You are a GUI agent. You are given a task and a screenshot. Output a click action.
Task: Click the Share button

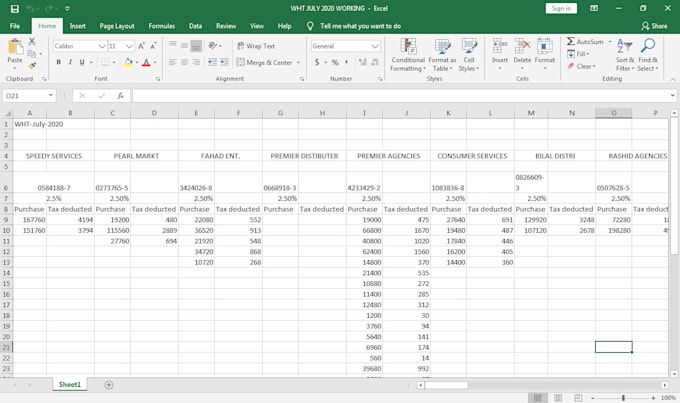654,26
